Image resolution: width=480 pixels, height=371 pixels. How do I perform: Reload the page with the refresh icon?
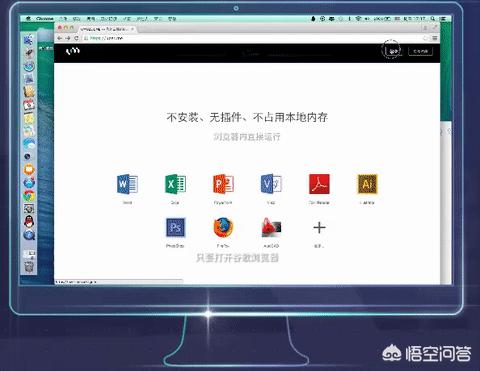coord(76,38)
